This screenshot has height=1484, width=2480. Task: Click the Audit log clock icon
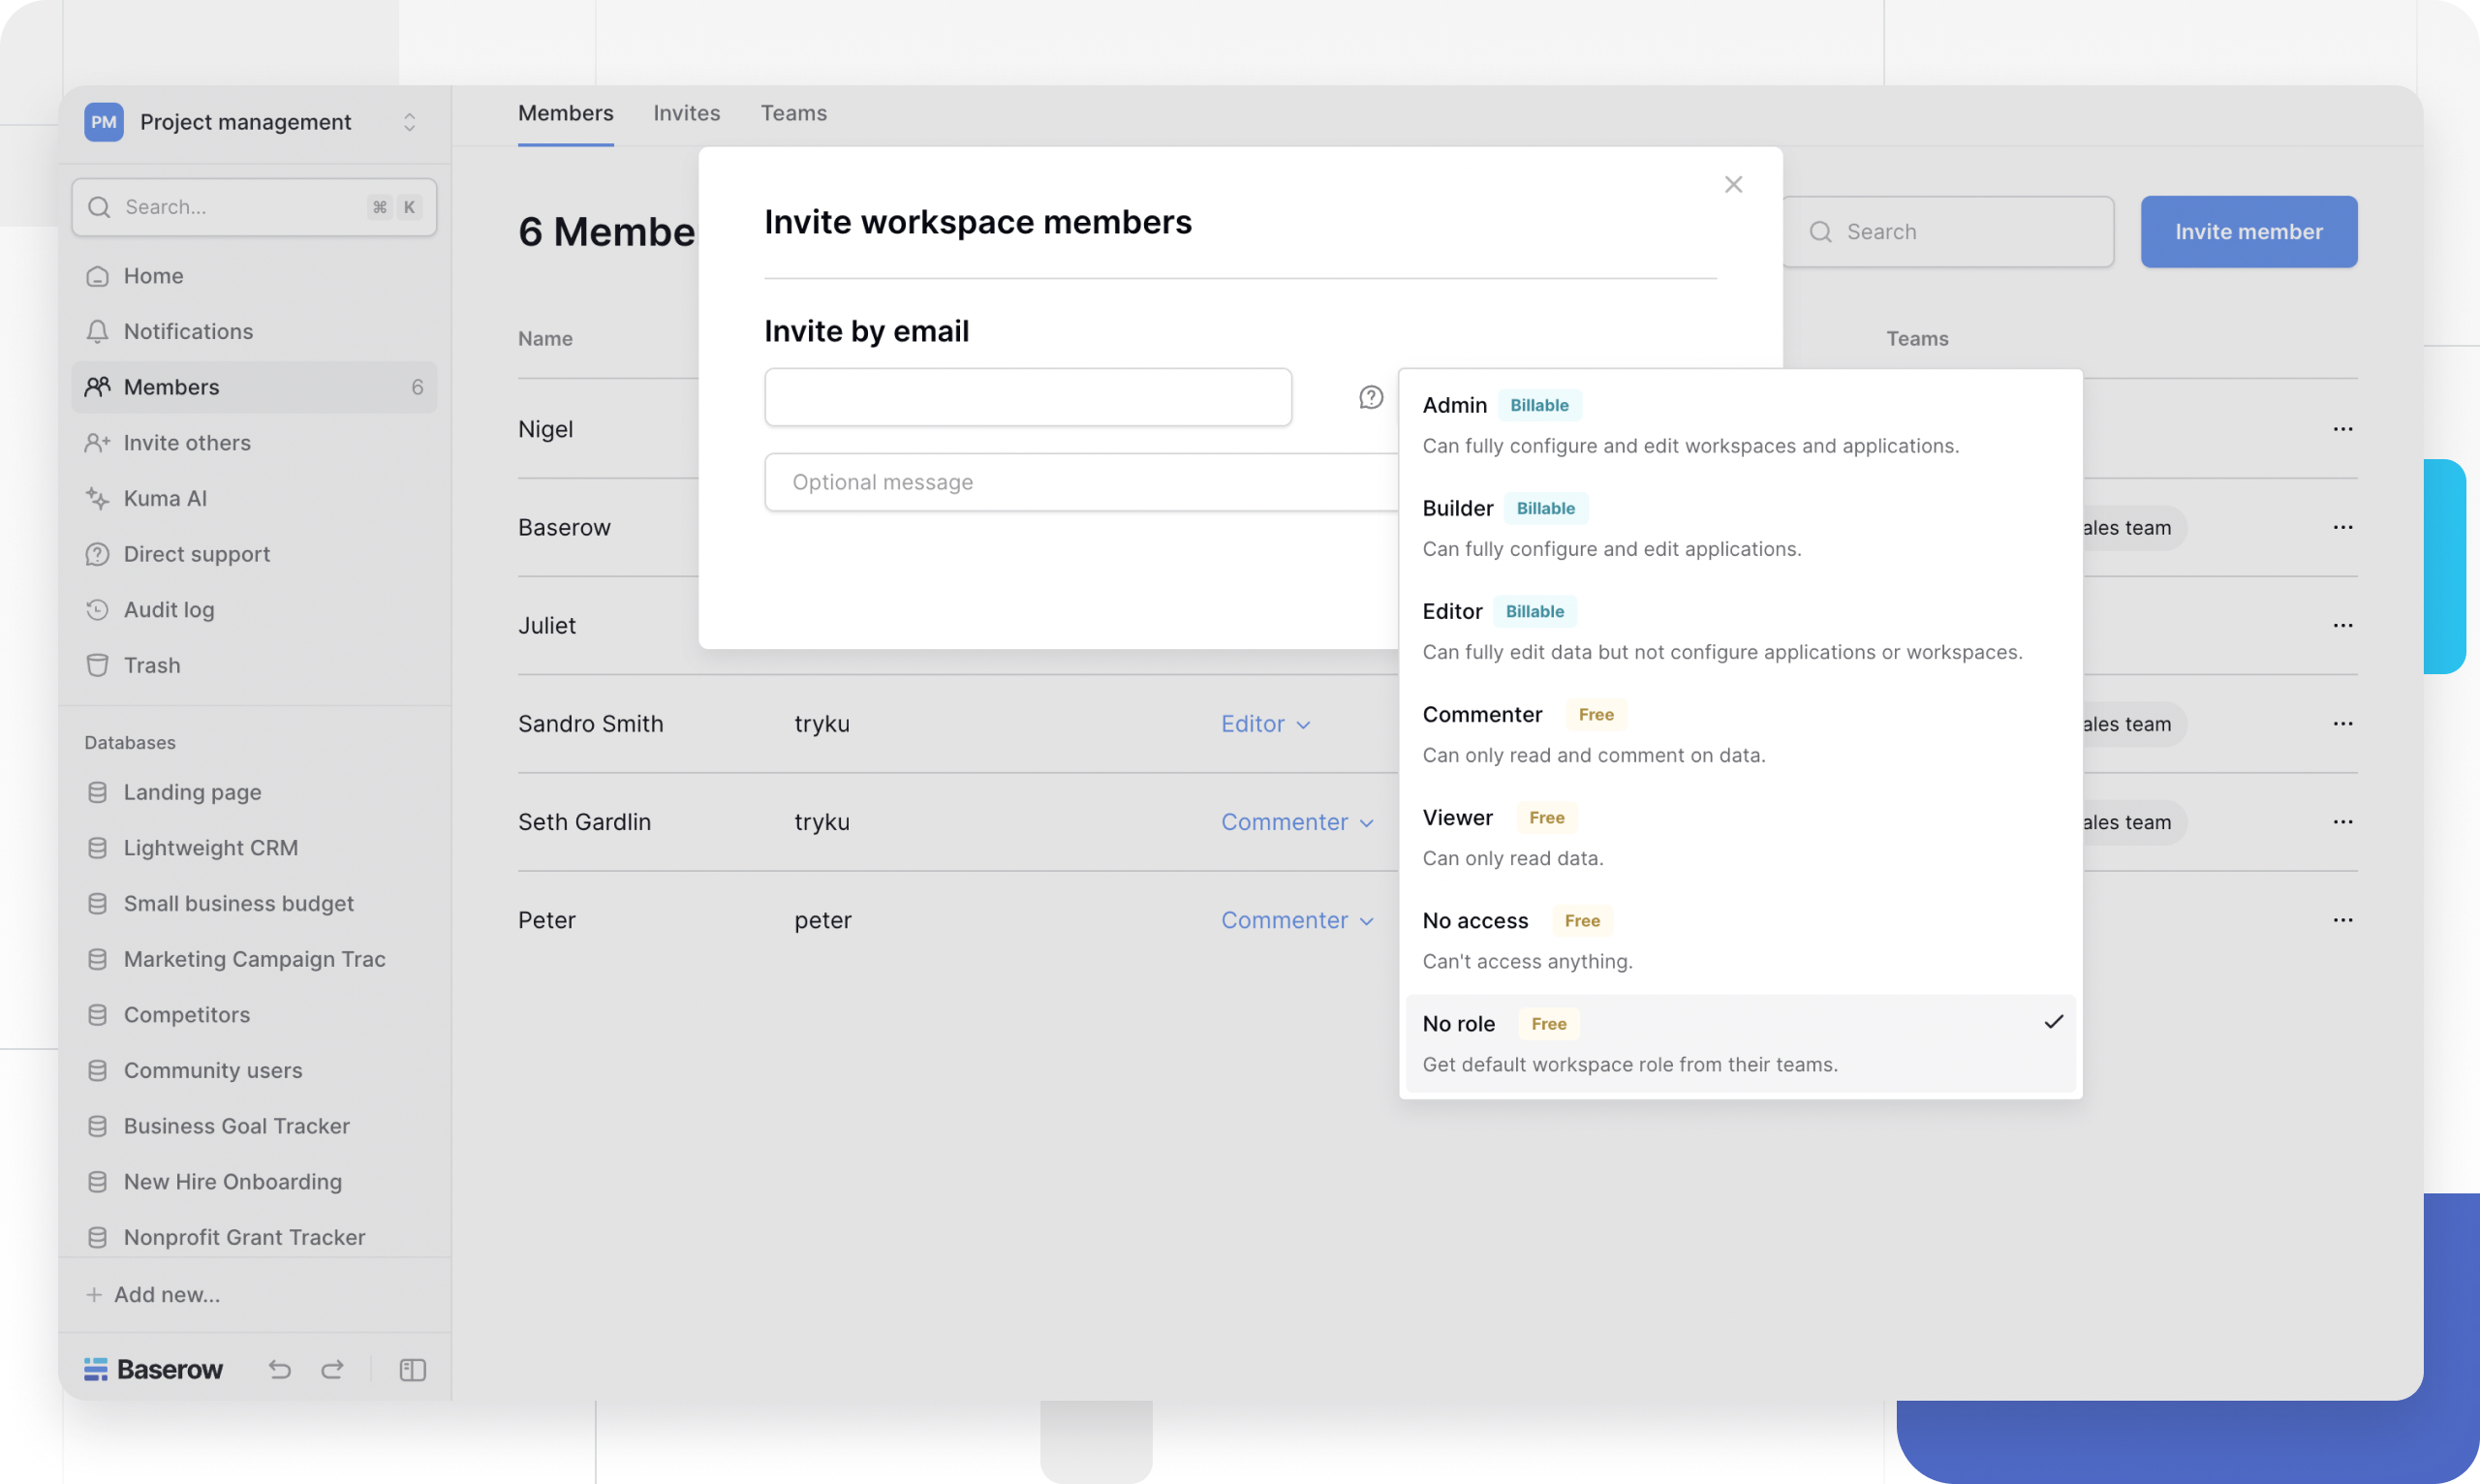(x=97, y=609)
